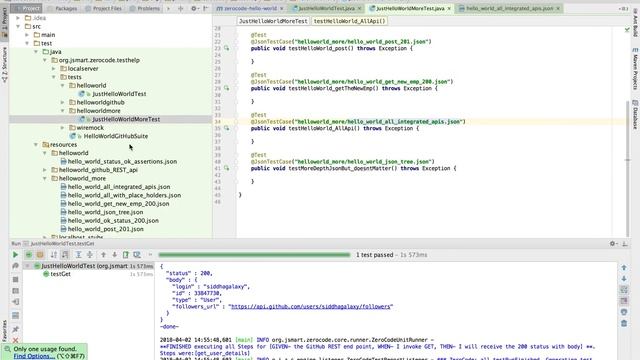Expand the localserver package
This screenshot has width=640, height=360.
(54, 69)
